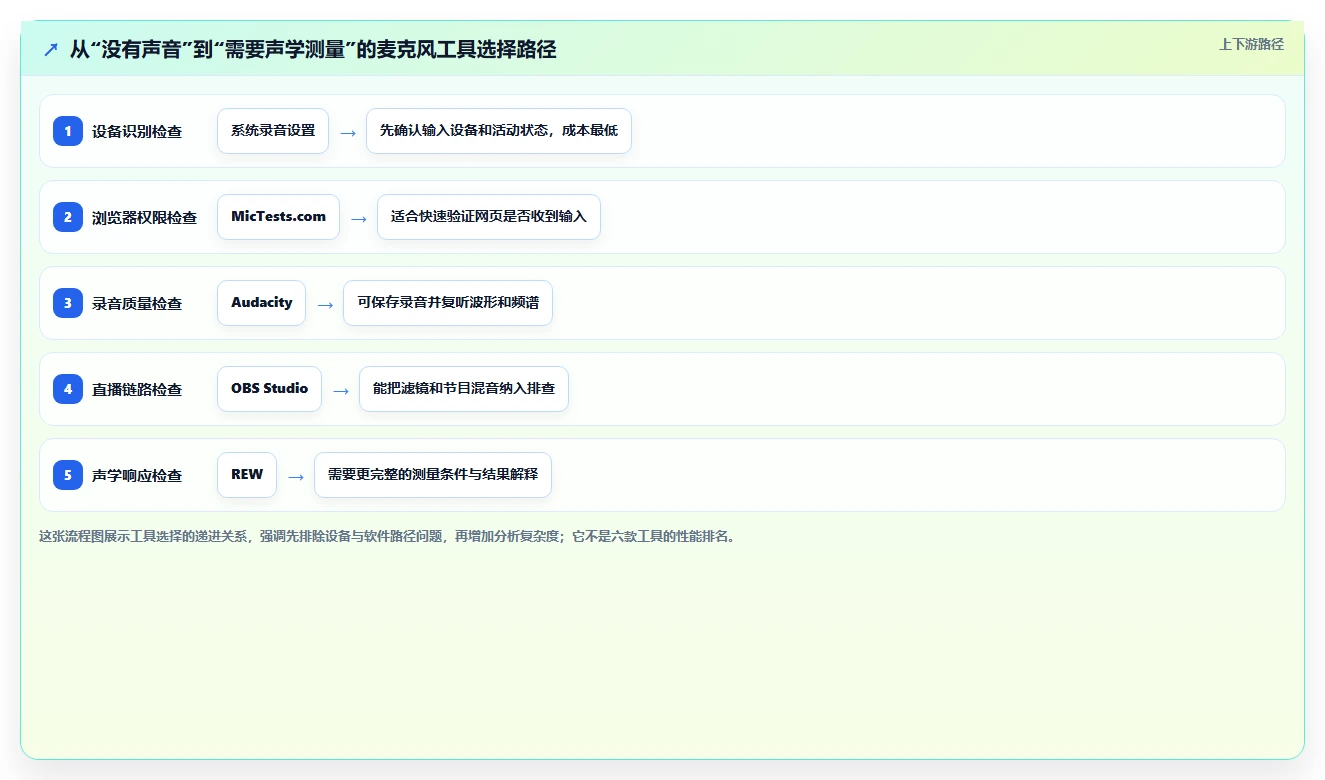Select the OBS Studio tool chip
Screen dimensions: 1325x780
point(269,389)
